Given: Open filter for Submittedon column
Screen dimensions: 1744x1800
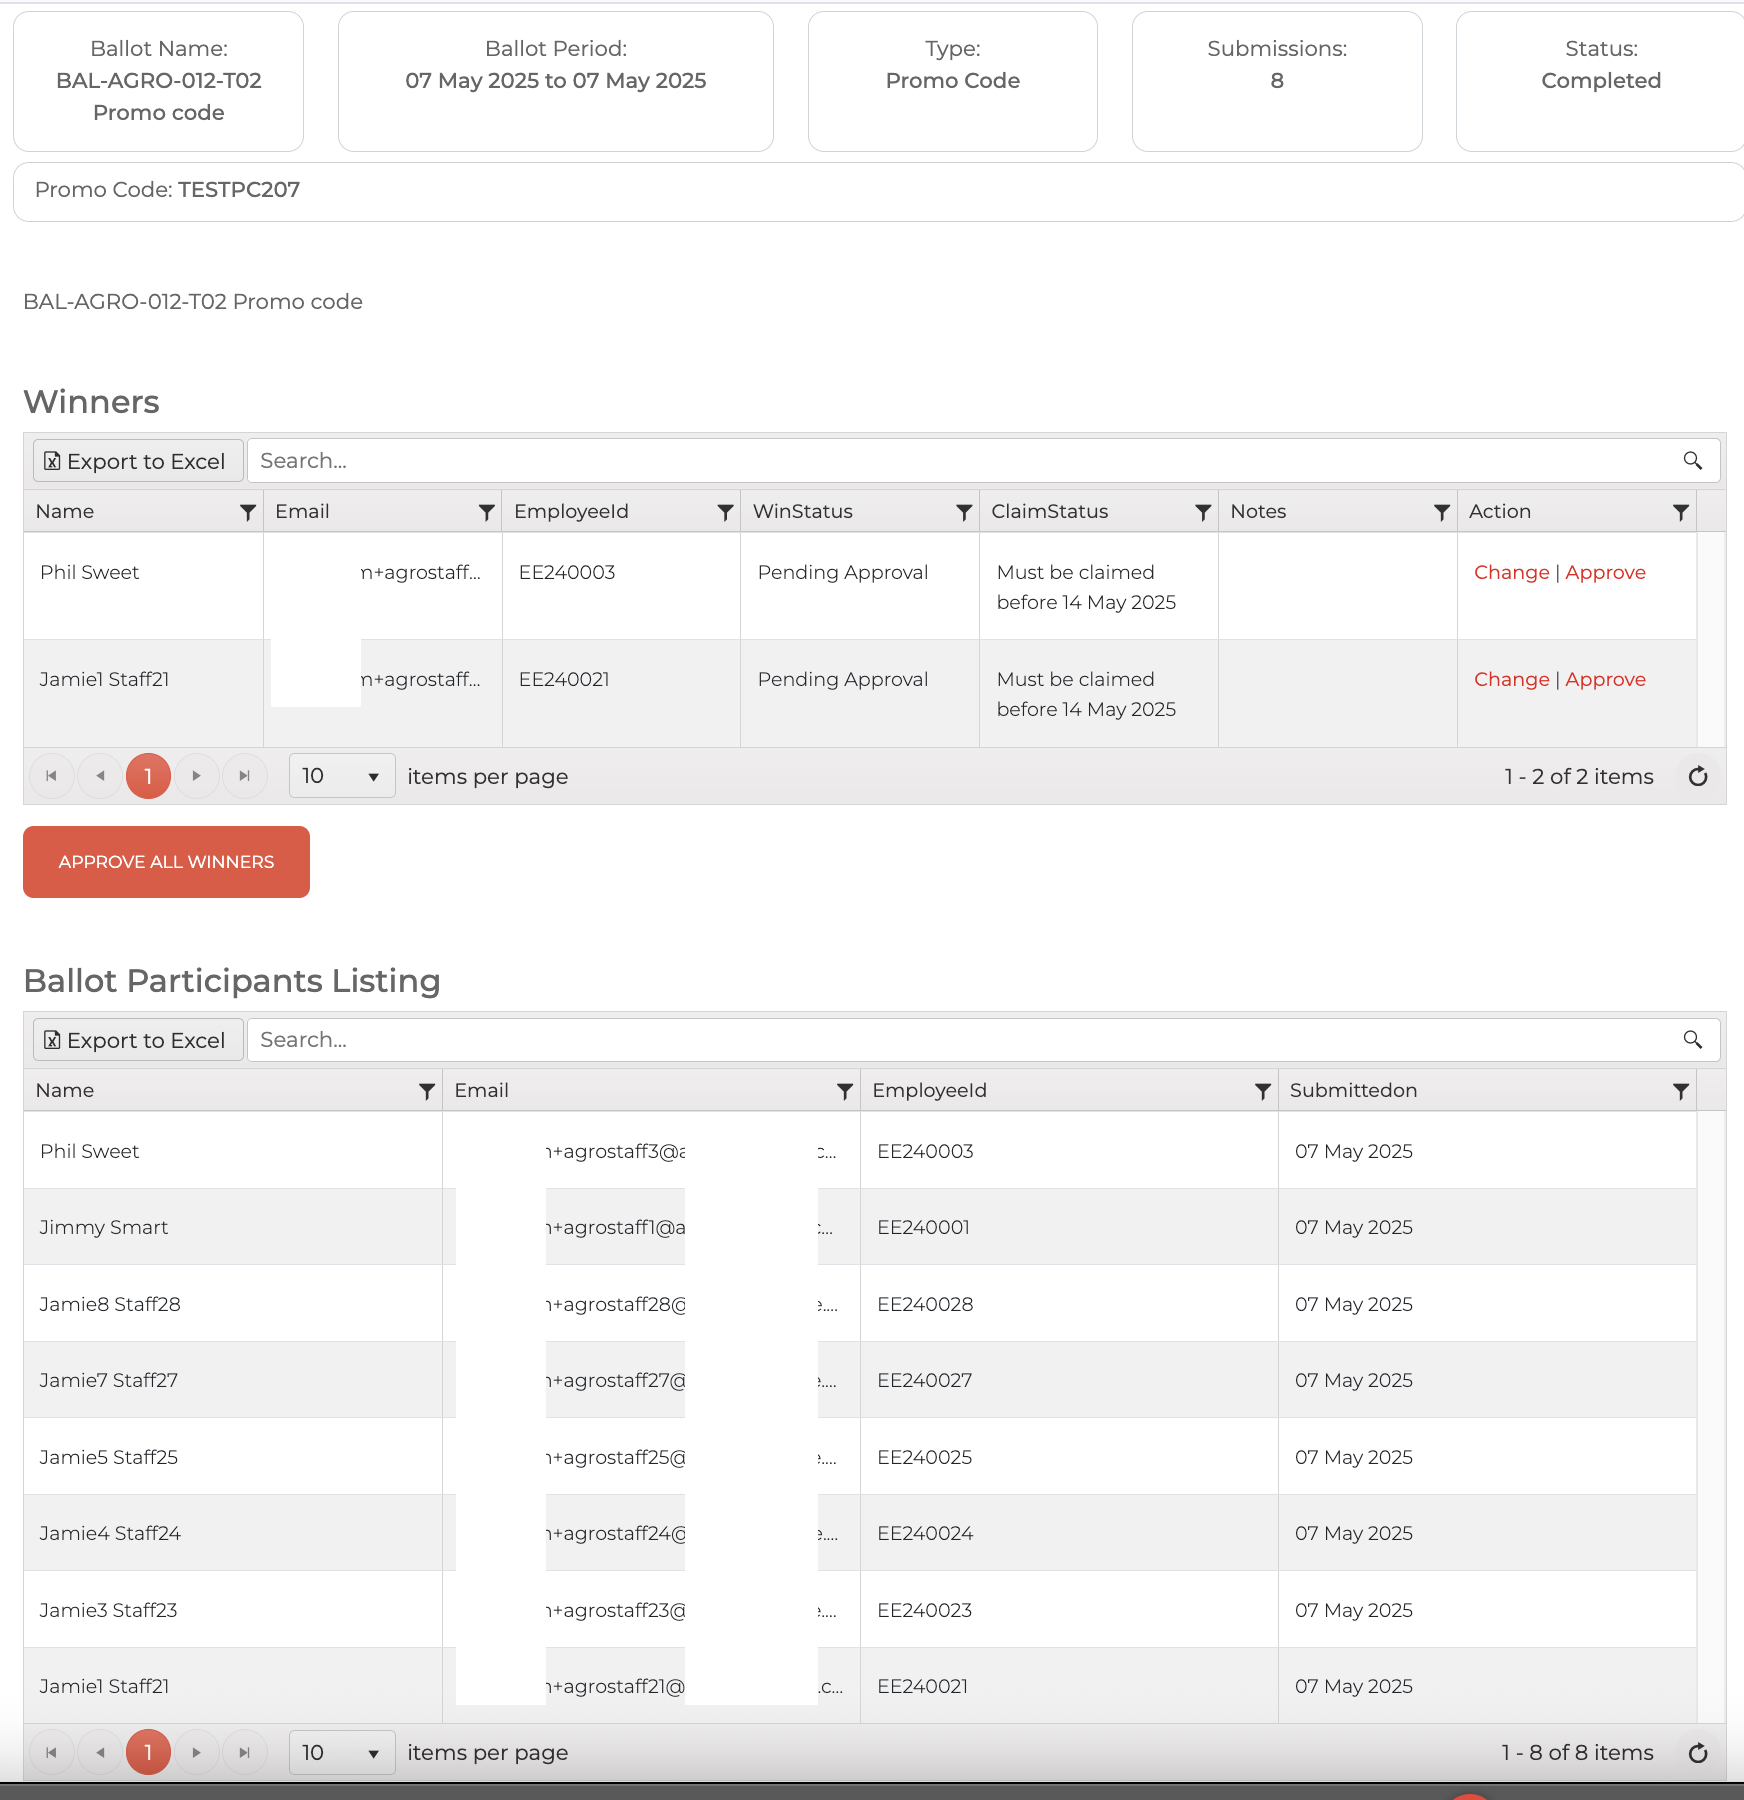Looking at the screenshot, I should tap(1680, 1091).
